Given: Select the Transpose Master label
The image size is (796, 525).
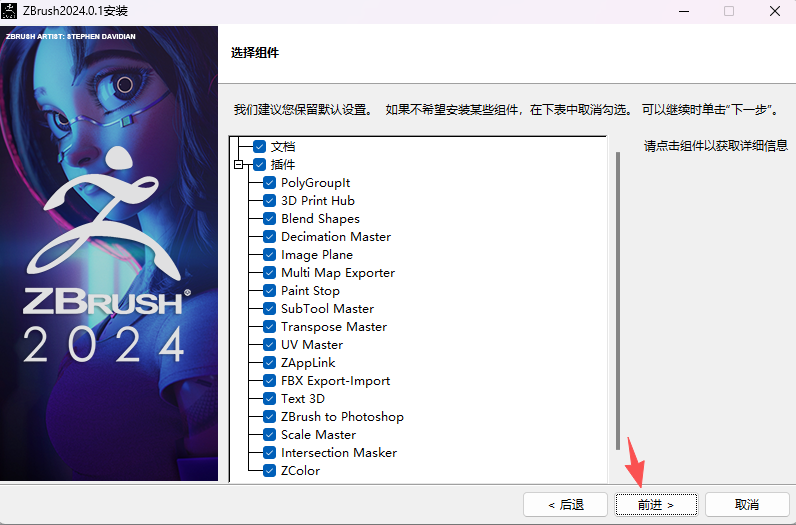Looking at the screenshot, I should tap(334, 326).
